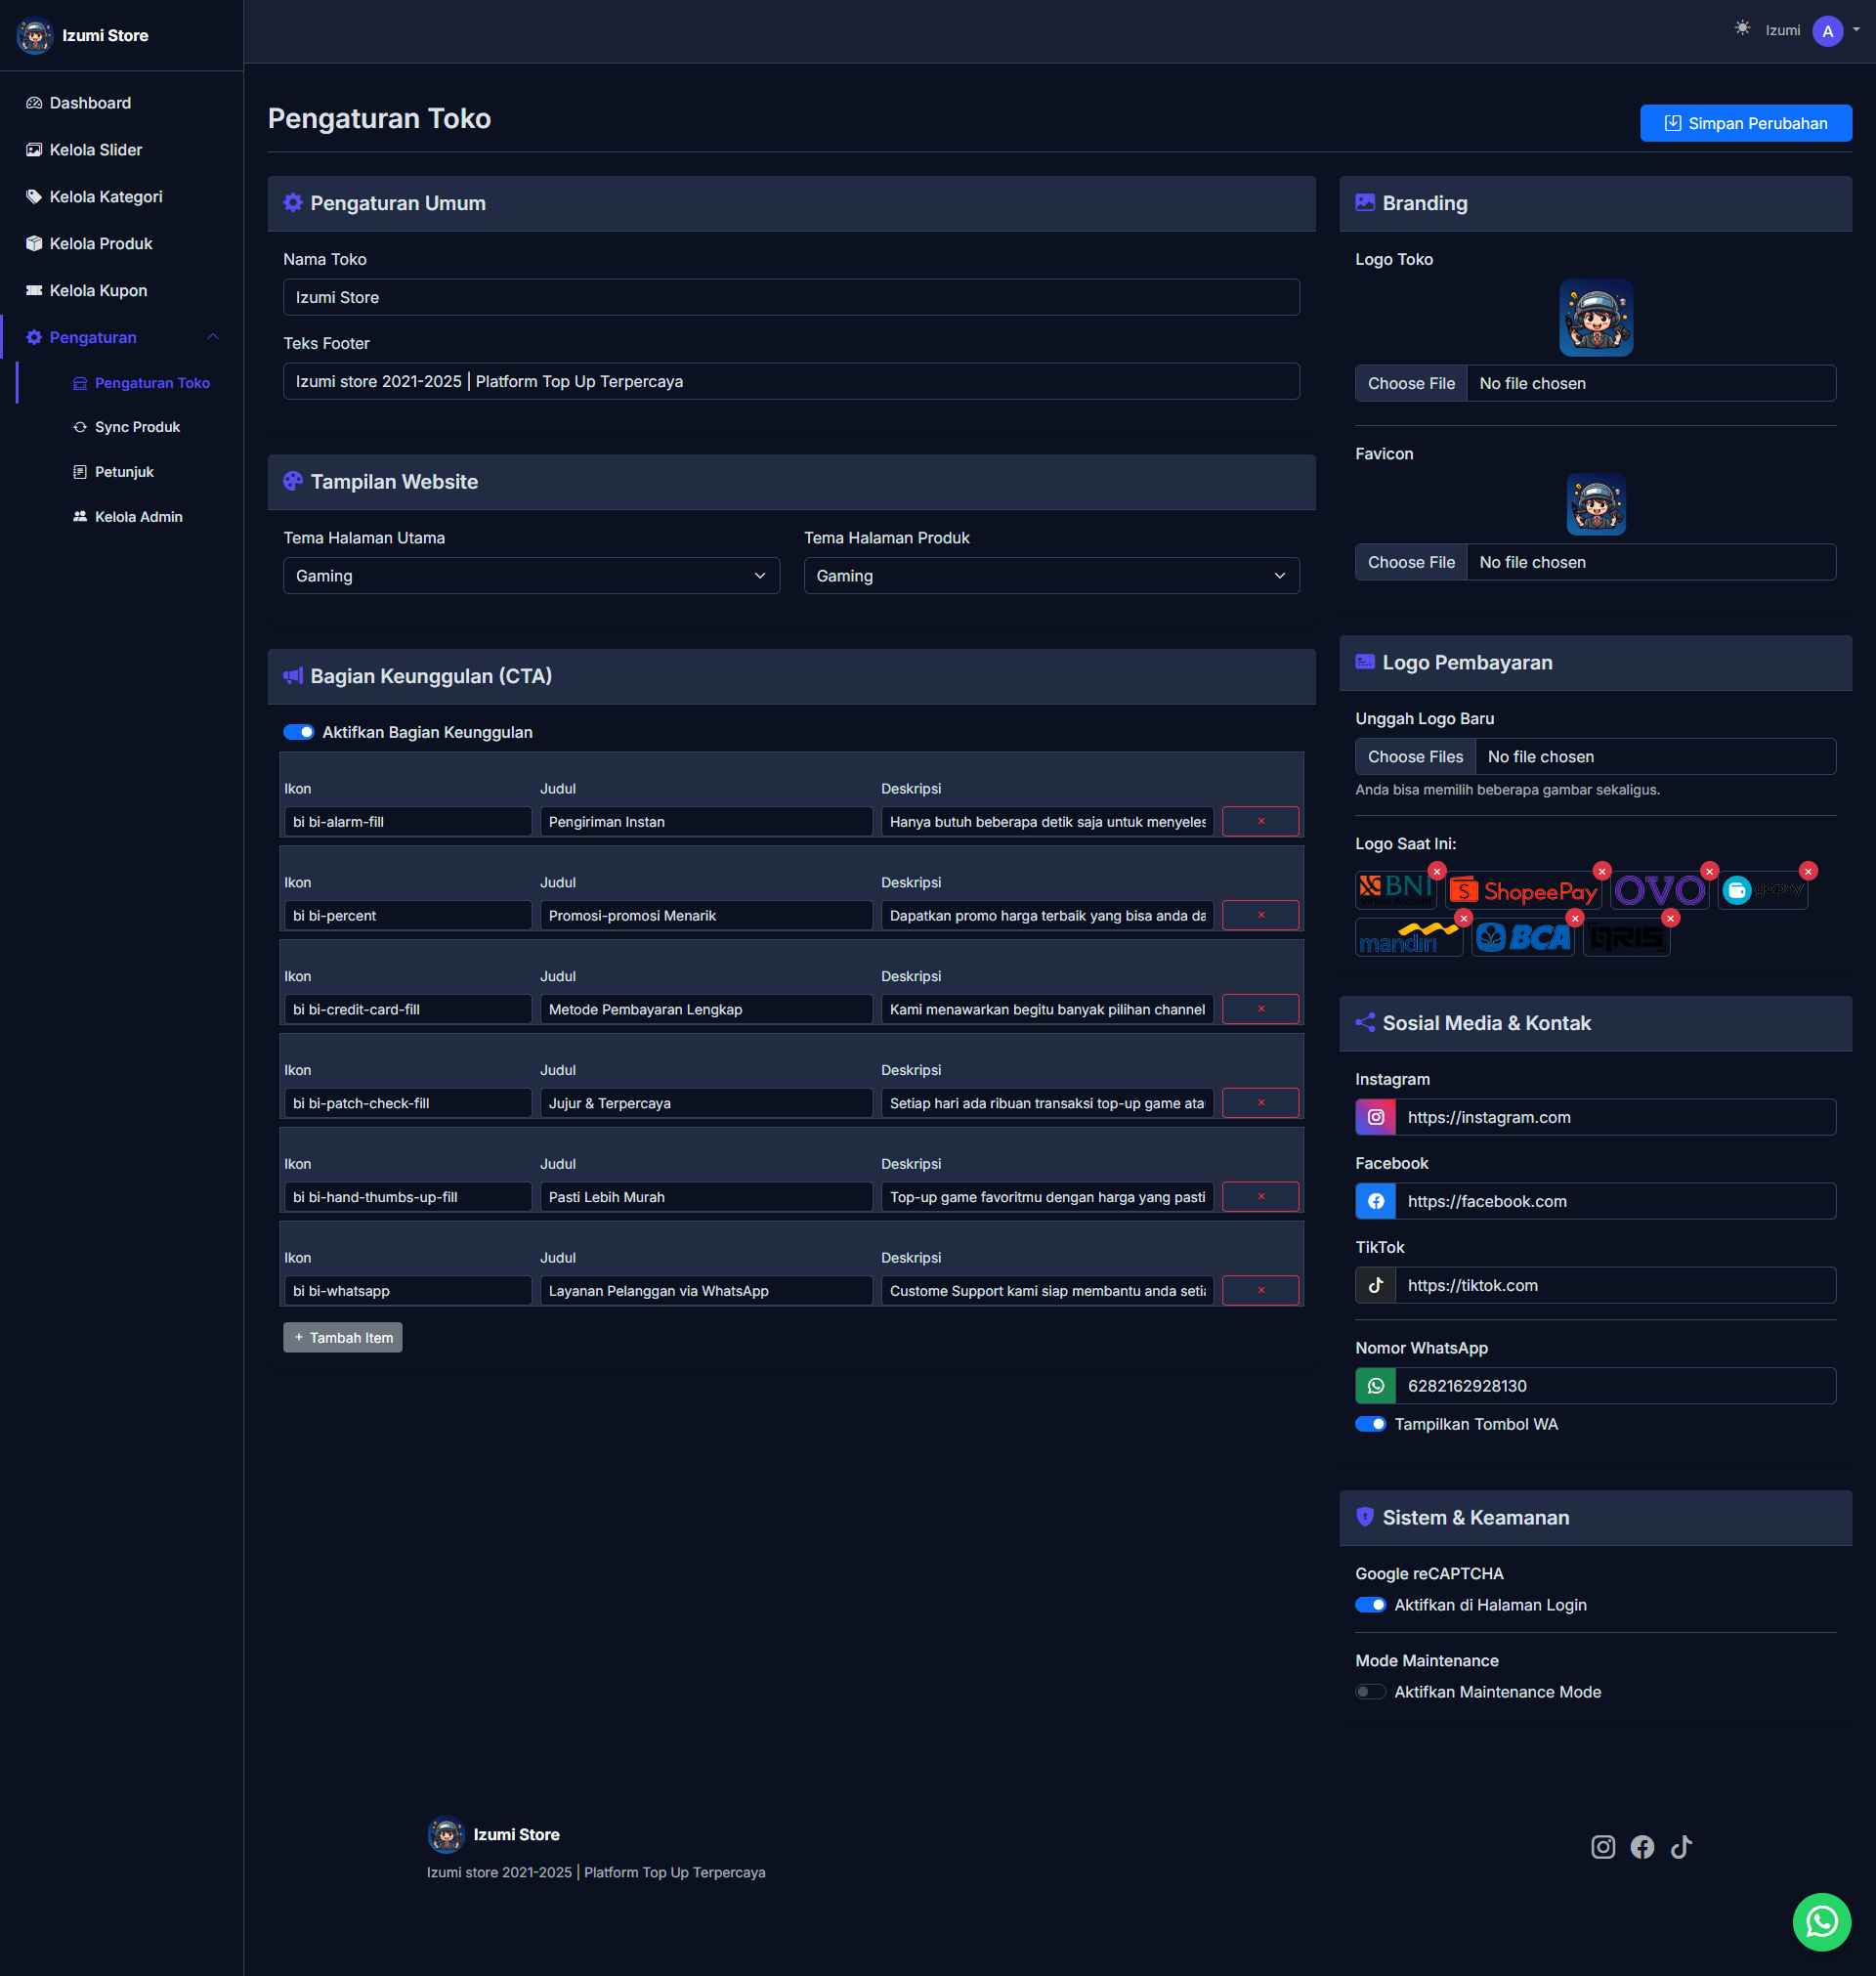Remove the ShopeePay payment logo
This screenshot has height=1976, width=1876.
(1601, 871)
